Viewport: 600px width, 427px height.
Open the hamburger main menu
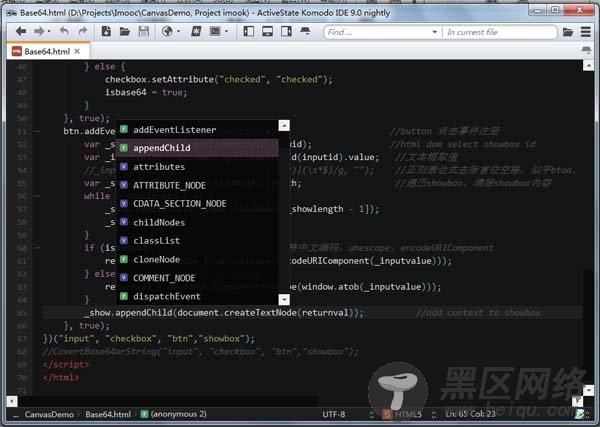pos(585,32)
